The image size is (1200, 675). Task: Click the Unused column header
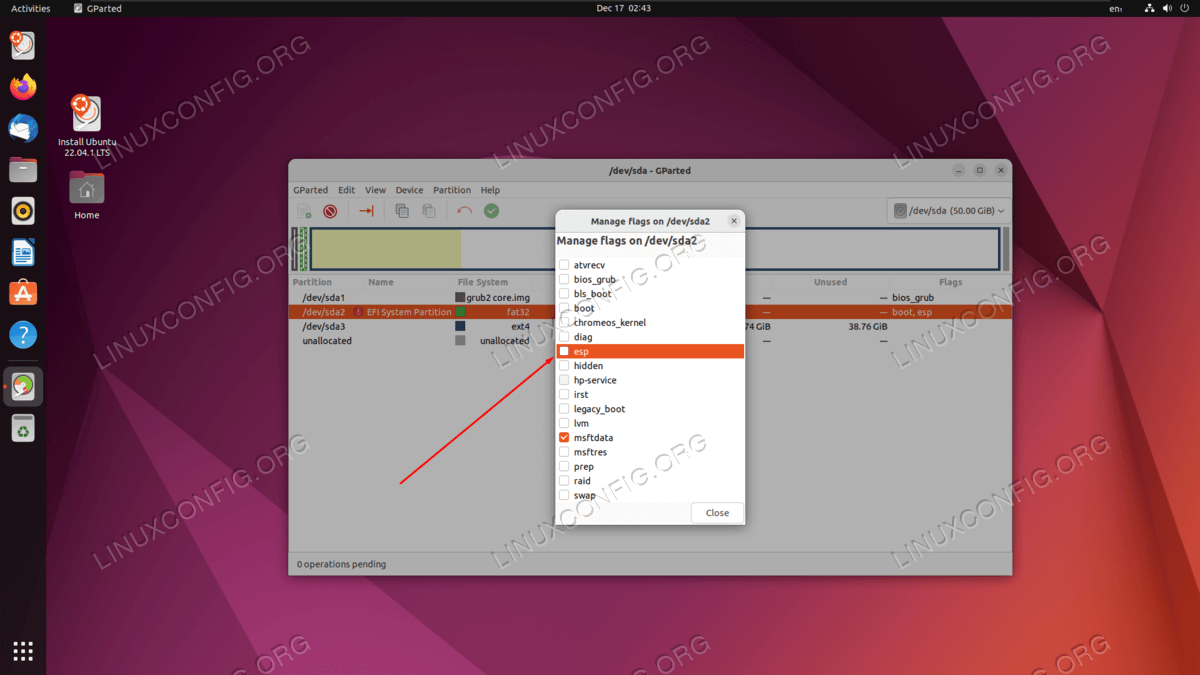[x=830, y=282]
